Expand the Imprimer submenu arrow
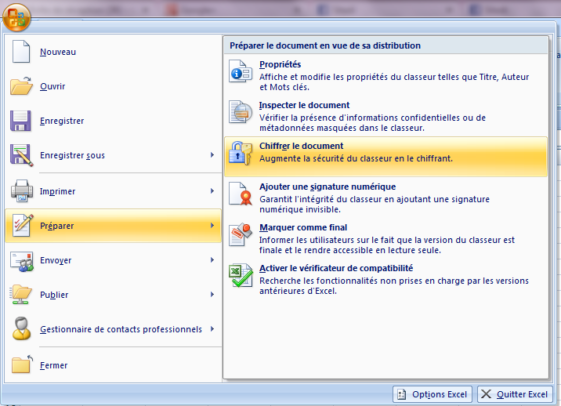Screen dimensions: 561x406 (x=212, y=191)
